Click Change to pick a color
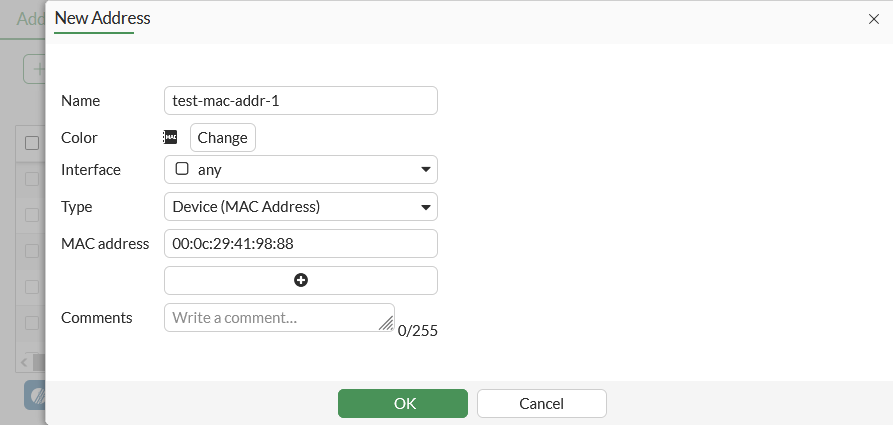The height and width of the screenshot is (425, 893). click(222, 137)
